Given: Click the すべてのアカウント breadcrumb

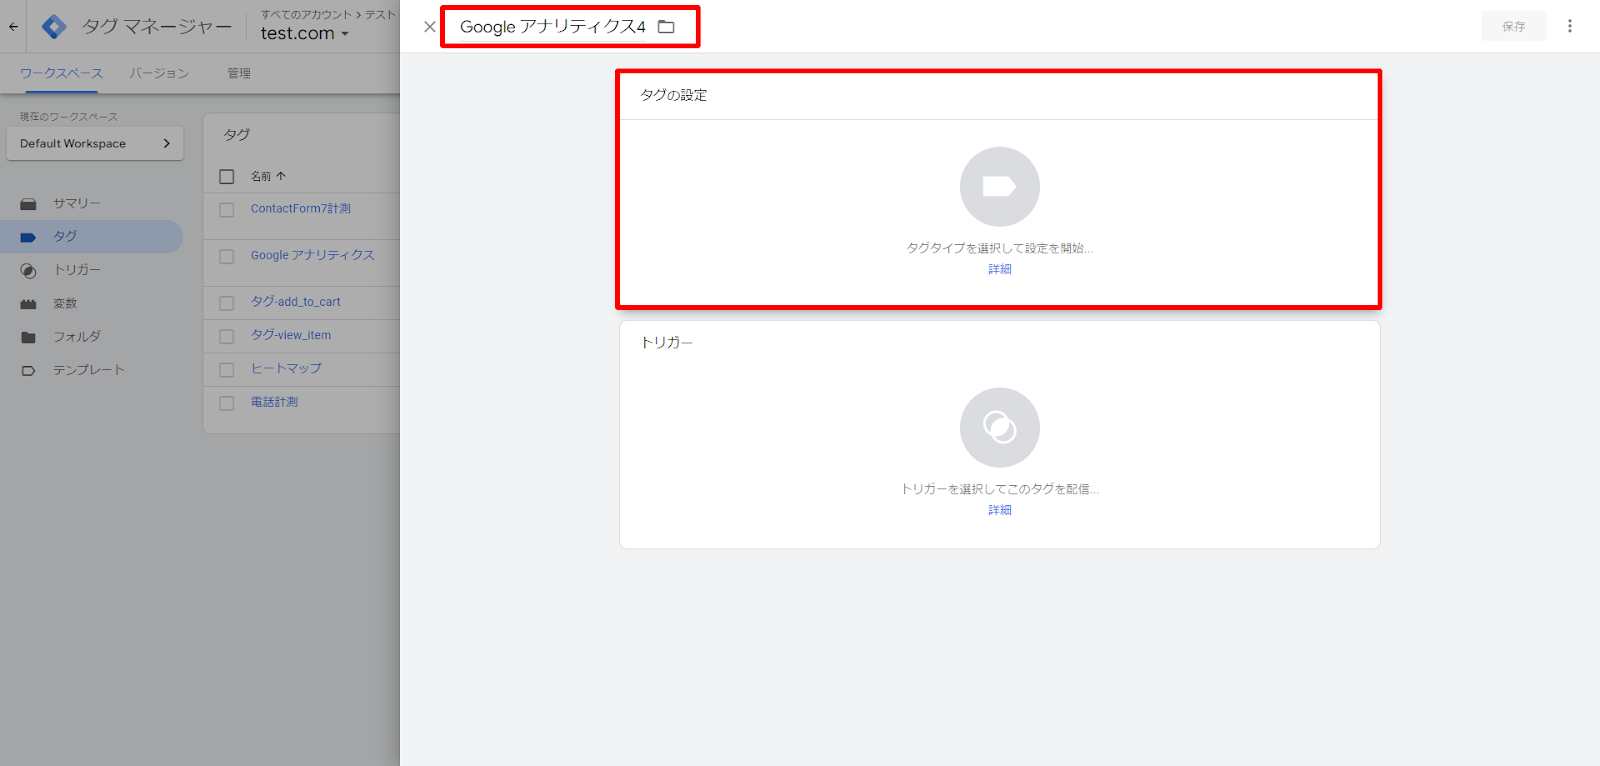Looking at the screenshot, I should (306, 14).
